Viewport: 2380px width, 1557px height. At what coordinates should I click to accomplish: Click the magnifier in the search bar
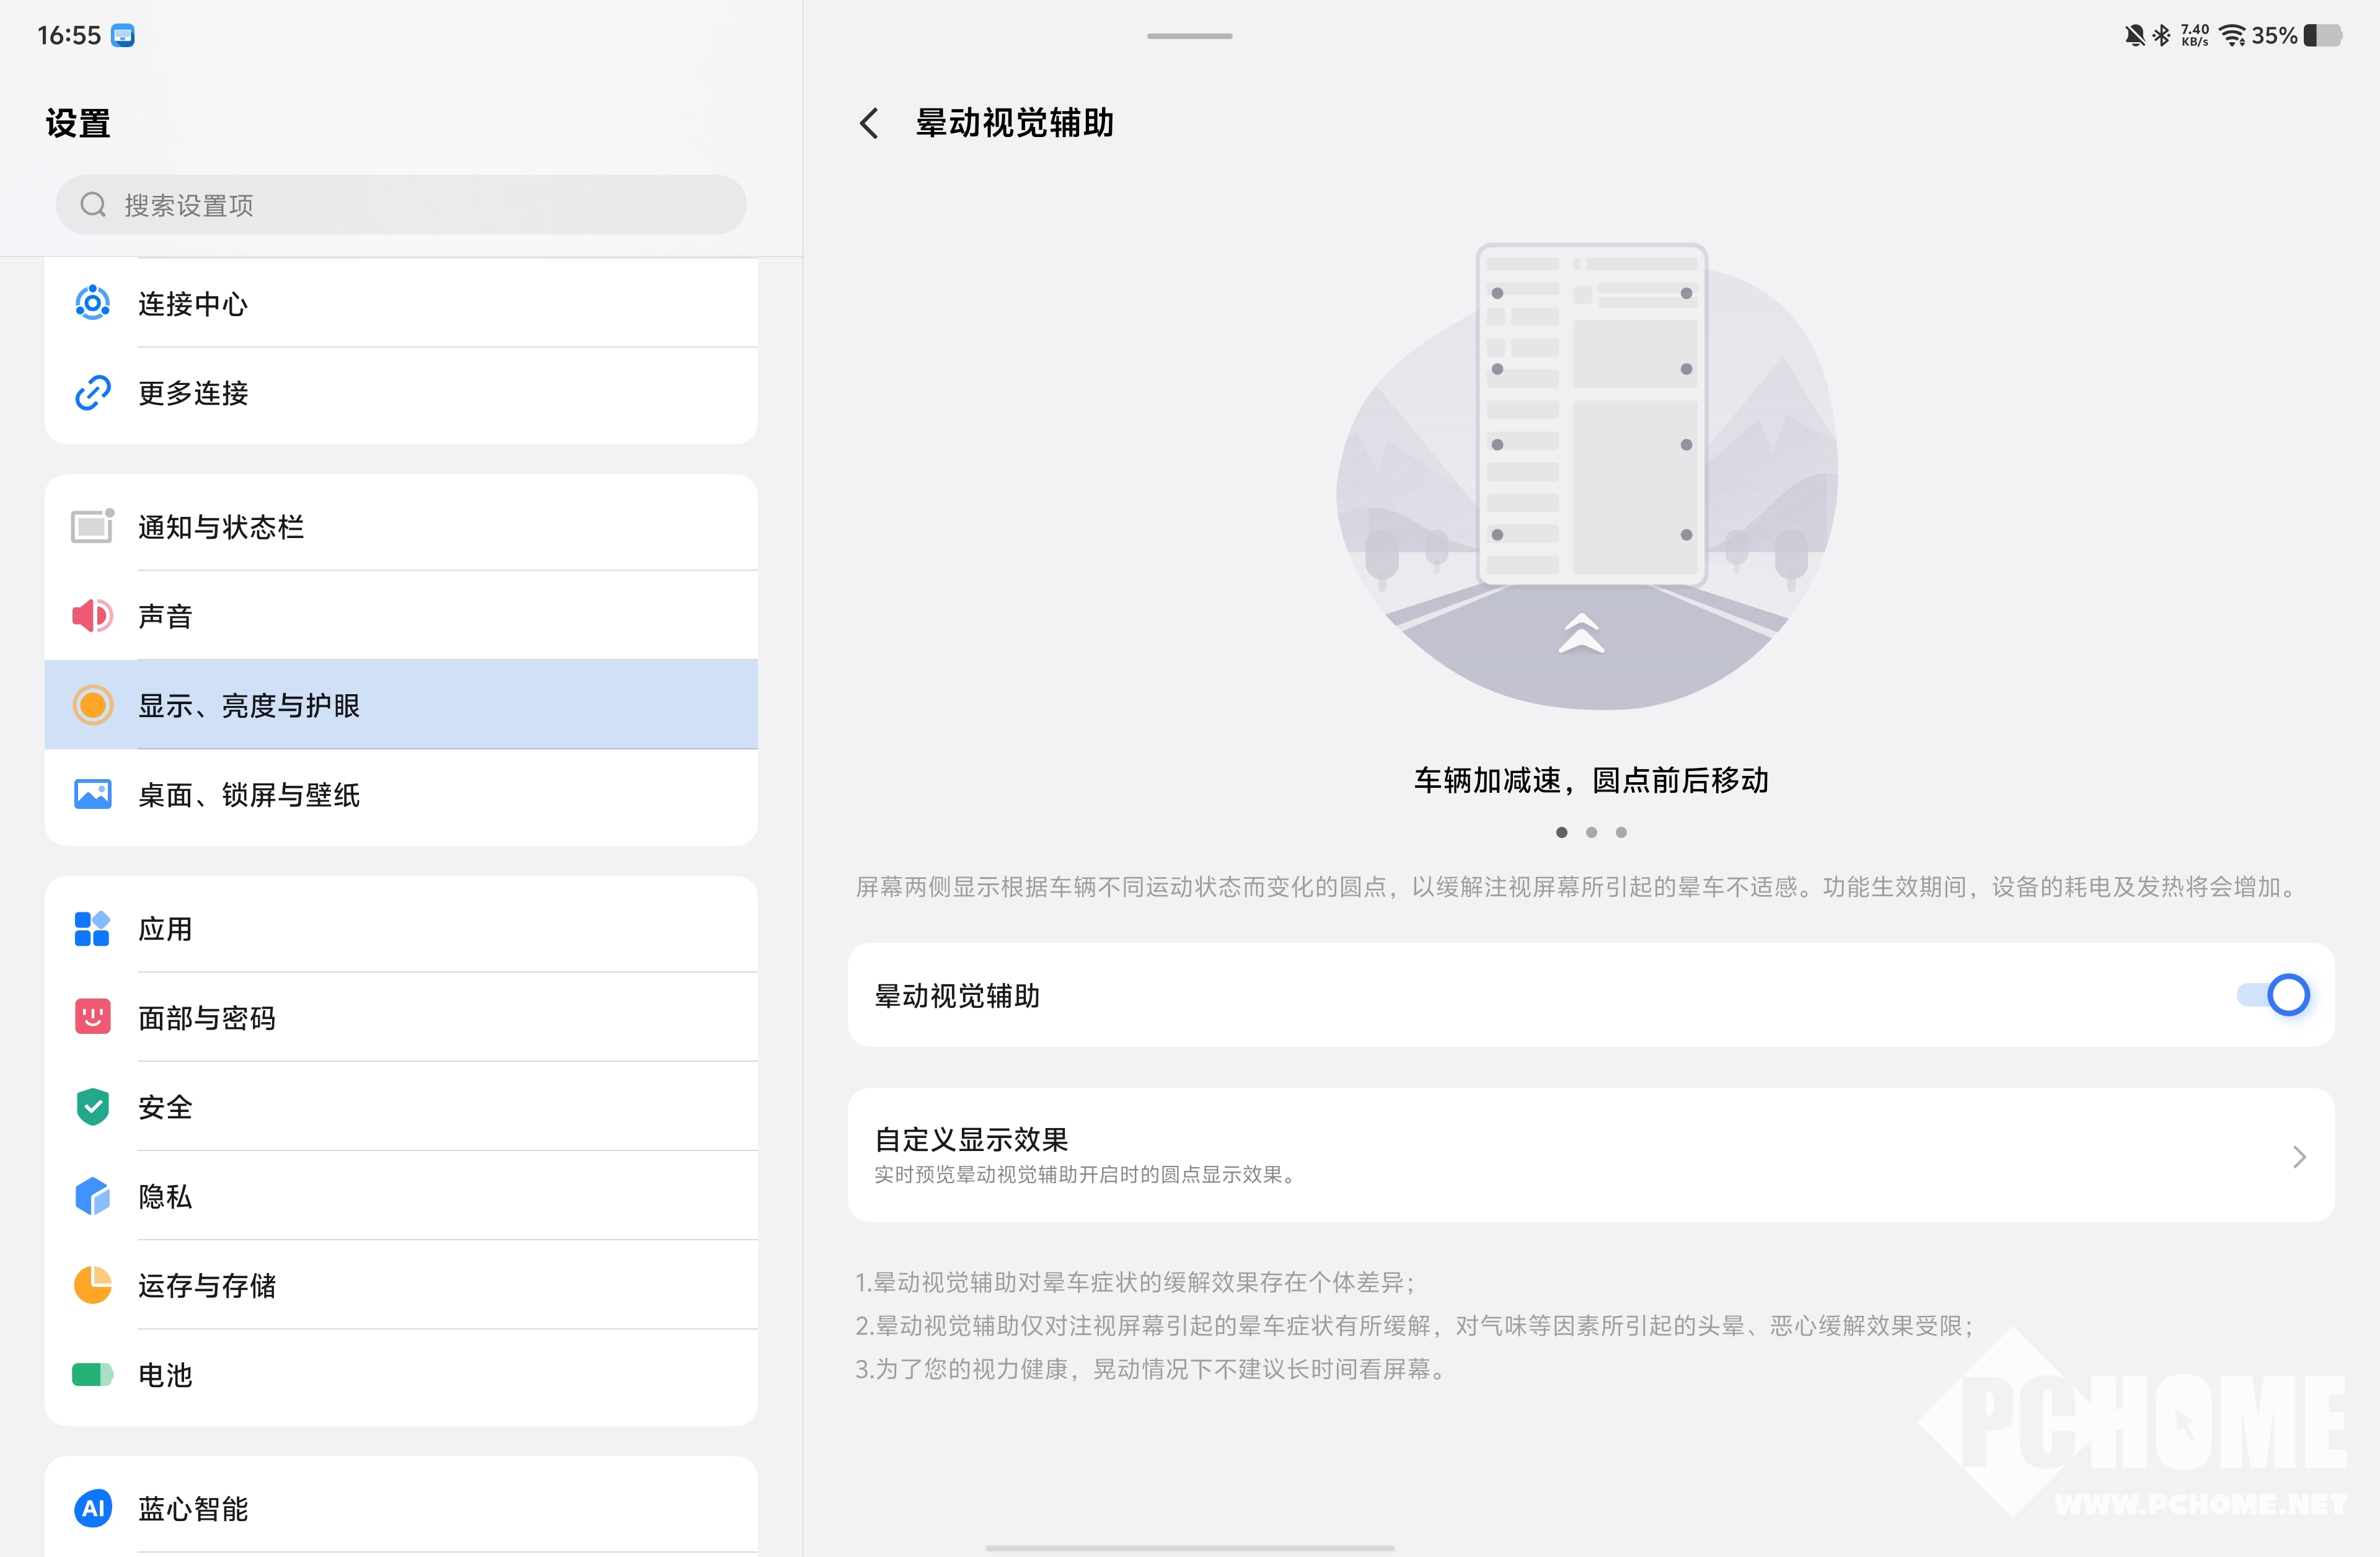(x=93, y=205)
